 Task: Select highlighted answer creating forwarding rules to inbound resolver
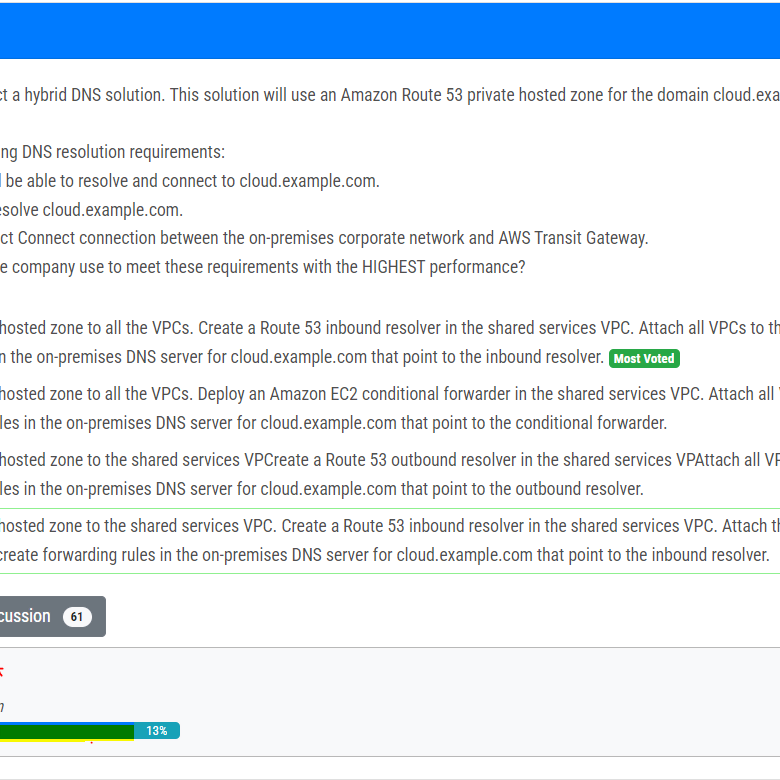(x=390, y=541)
